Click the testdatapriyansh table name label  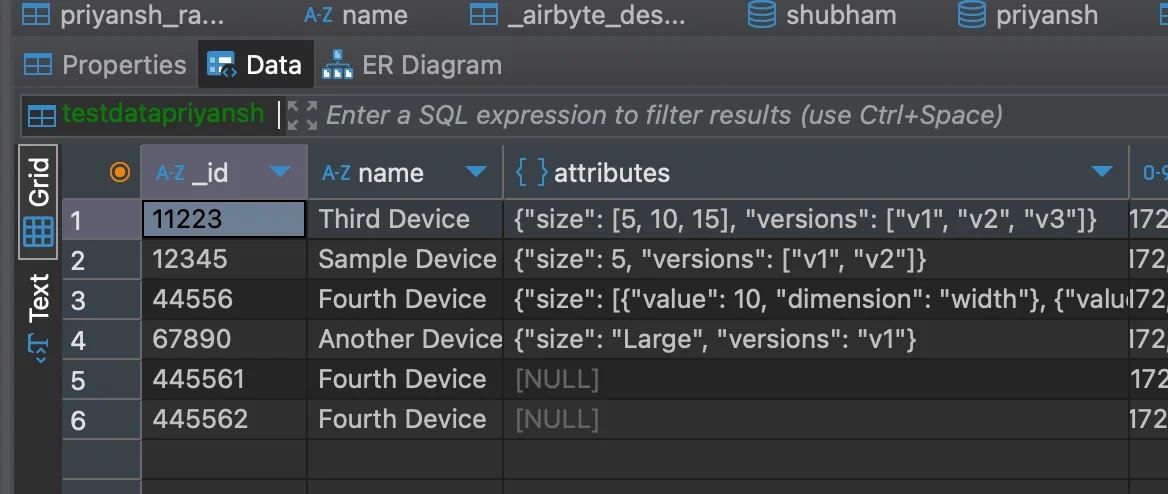[162, 114]
